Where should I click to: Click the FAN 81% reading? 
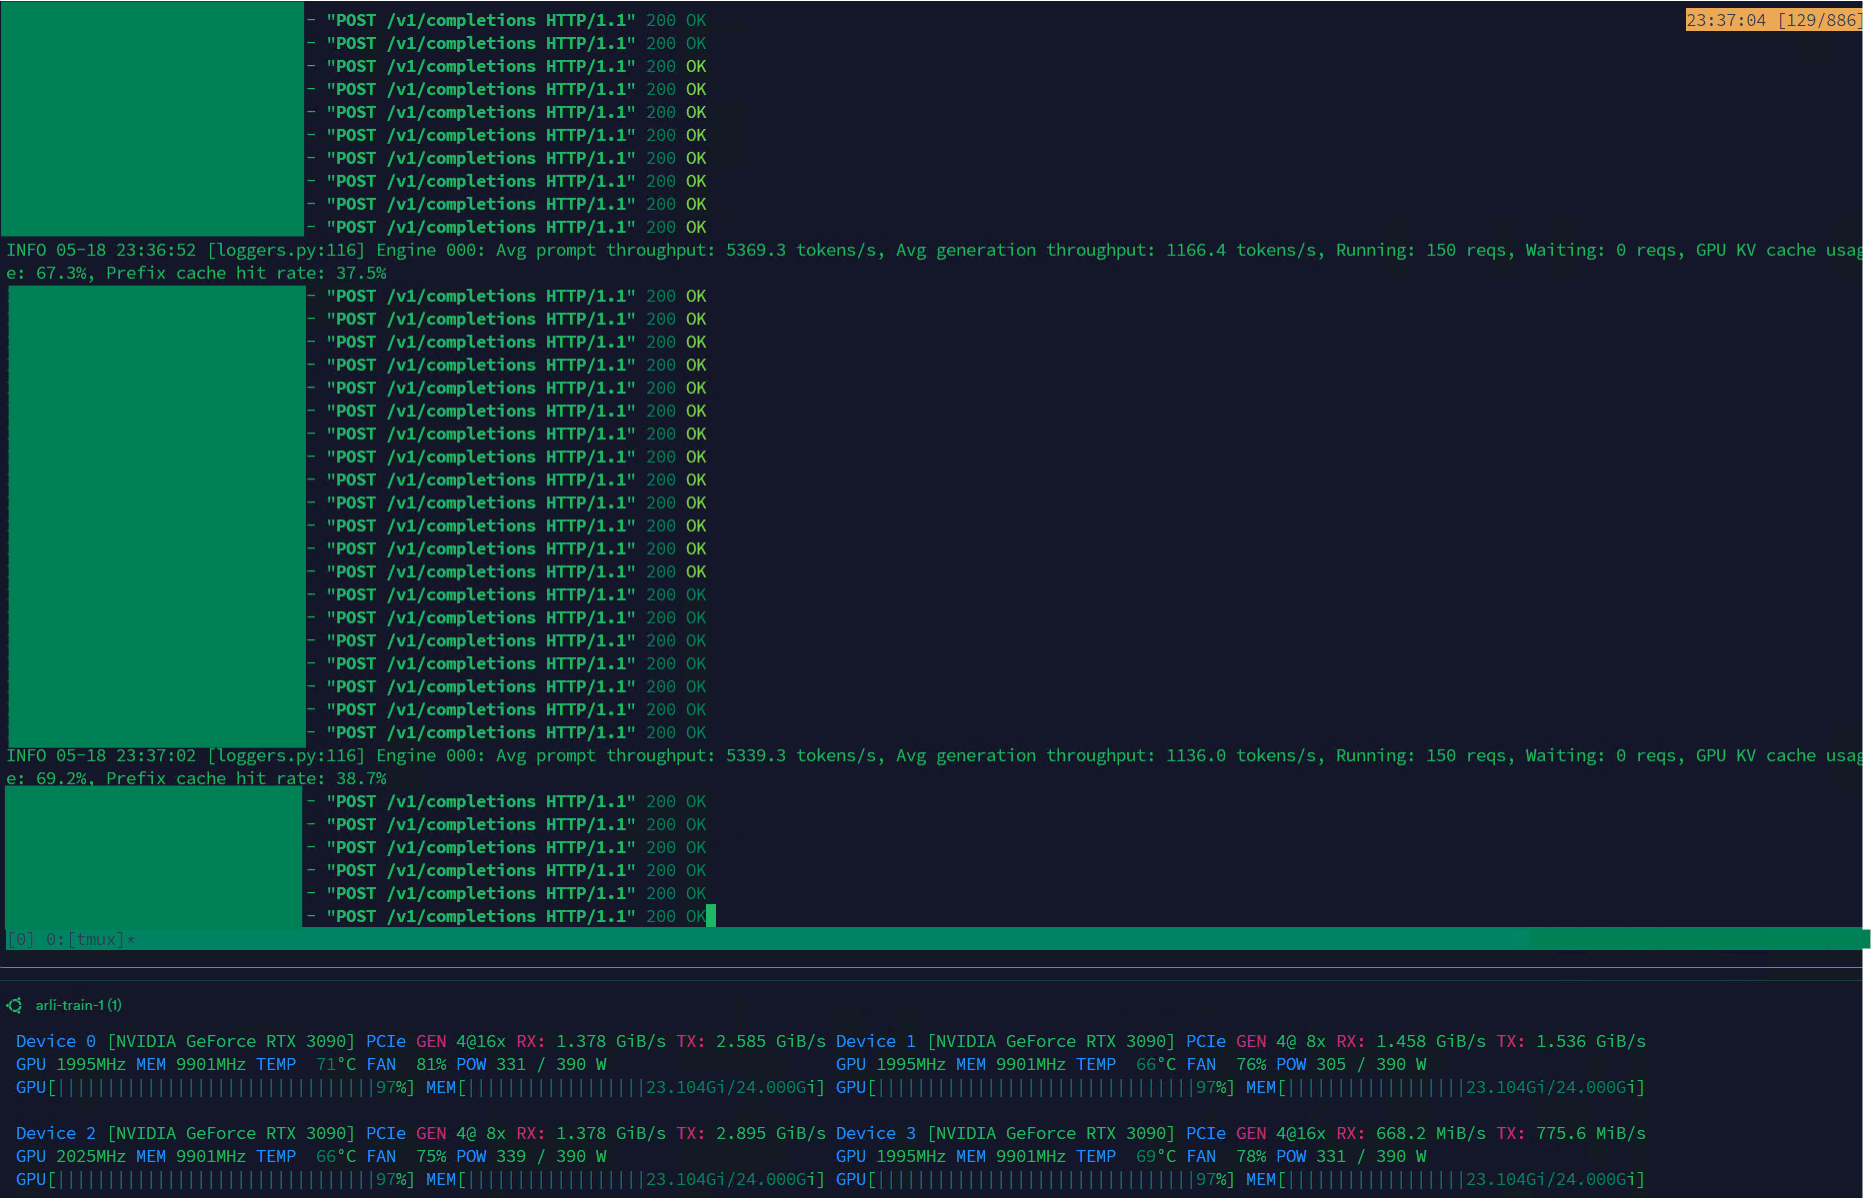coord(406,1065)
